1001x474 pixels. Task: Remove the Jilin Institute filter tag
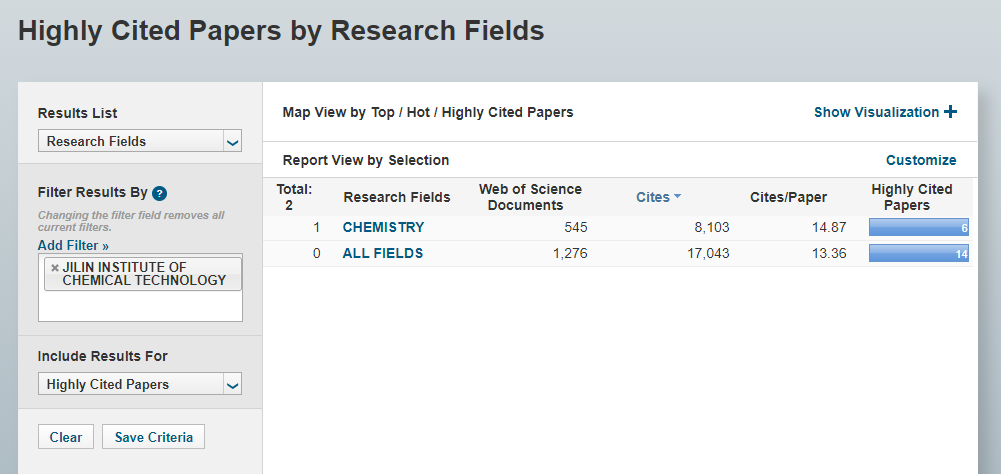(x=55, y=268)
